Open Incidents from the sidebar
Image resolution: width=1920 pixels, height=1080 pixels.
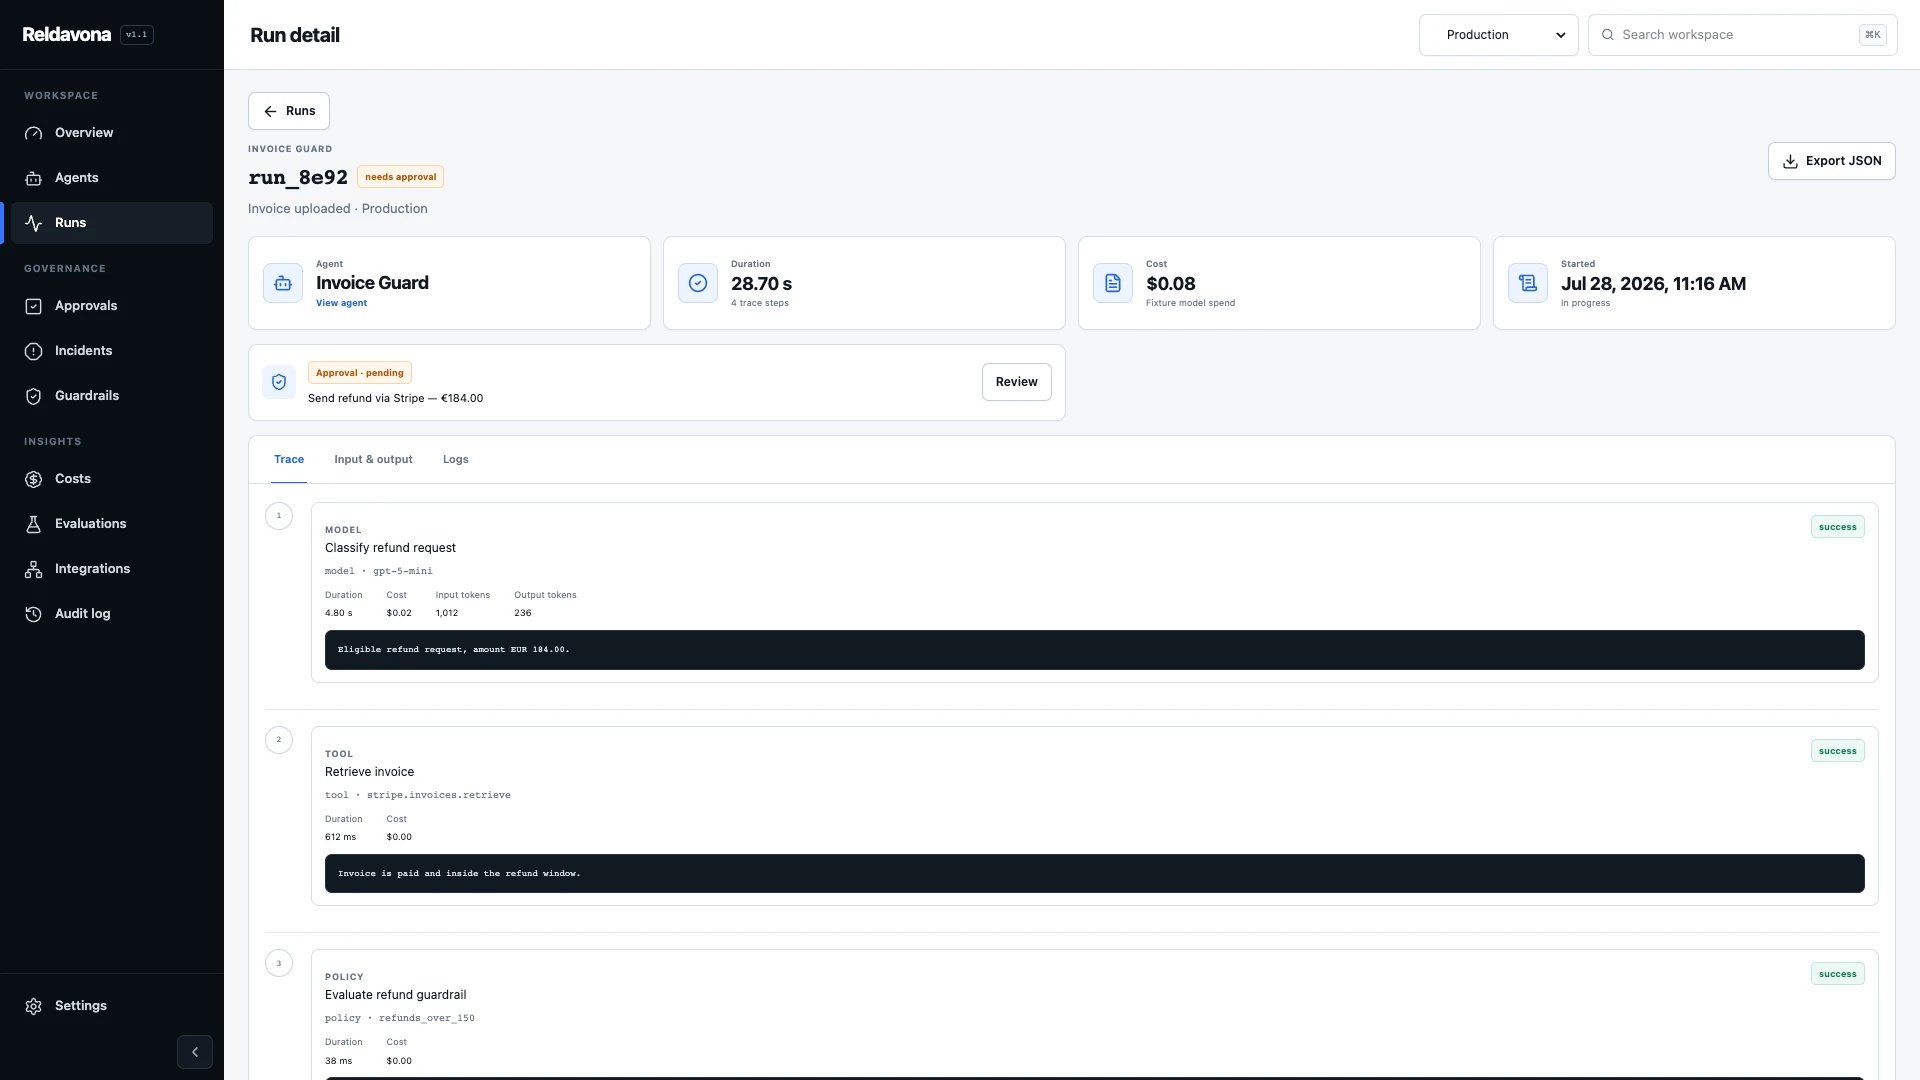click(112, 351)
